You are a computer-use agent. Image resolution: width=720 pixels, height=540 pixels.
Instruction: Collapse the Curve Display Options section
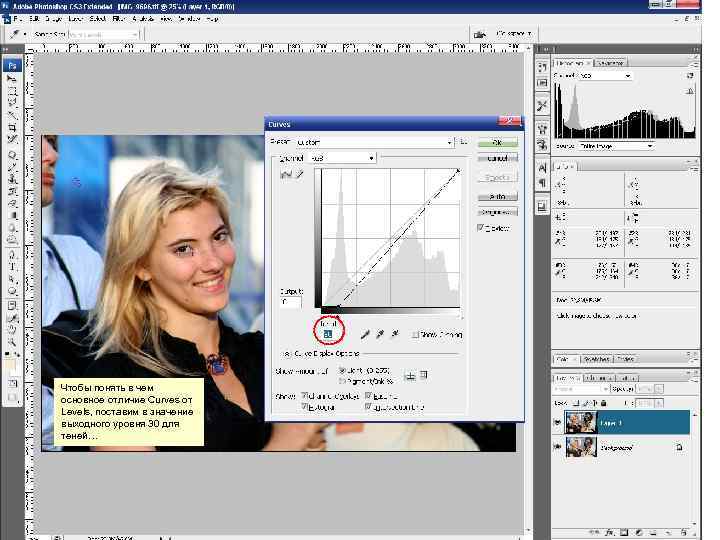287,354
